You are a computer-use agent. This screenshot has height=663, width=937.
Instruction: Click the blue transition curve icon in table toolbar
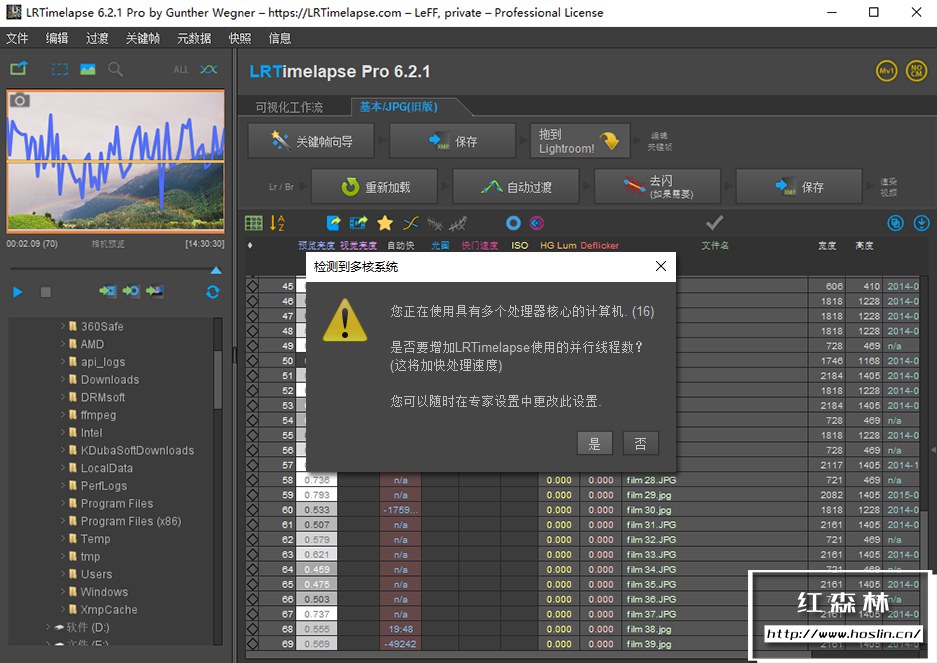pyautogui.click(x=410, y=222)
